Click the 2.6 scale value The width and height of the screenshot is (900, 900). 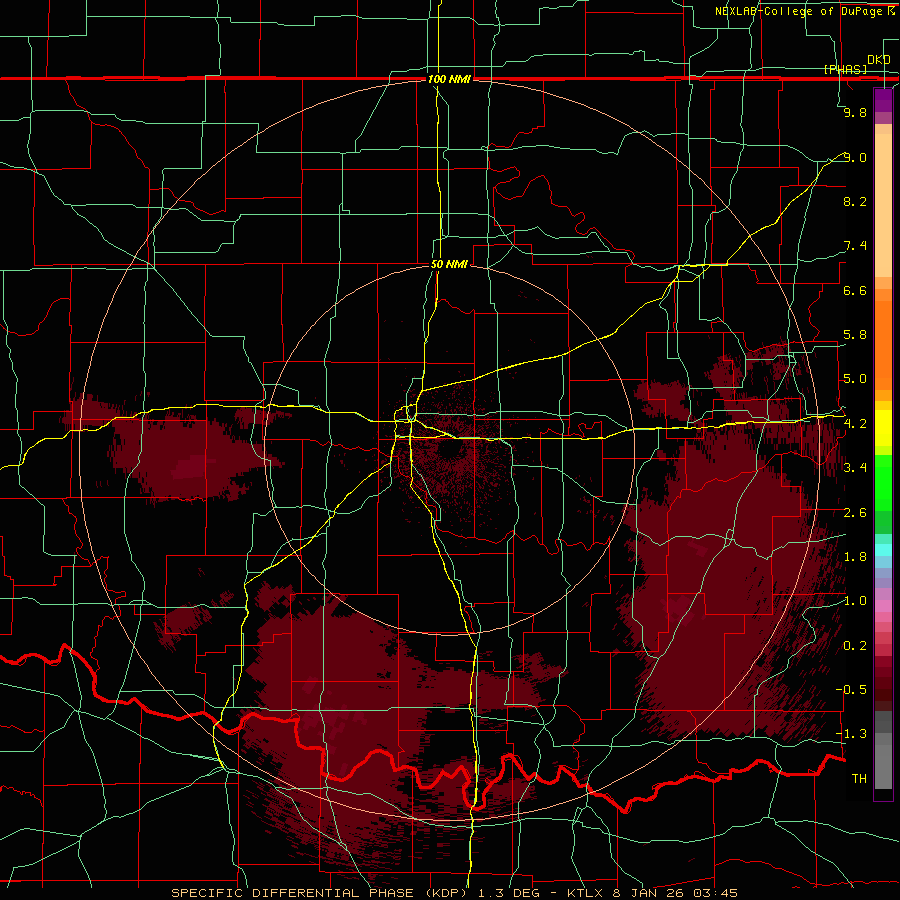point(855,513)
